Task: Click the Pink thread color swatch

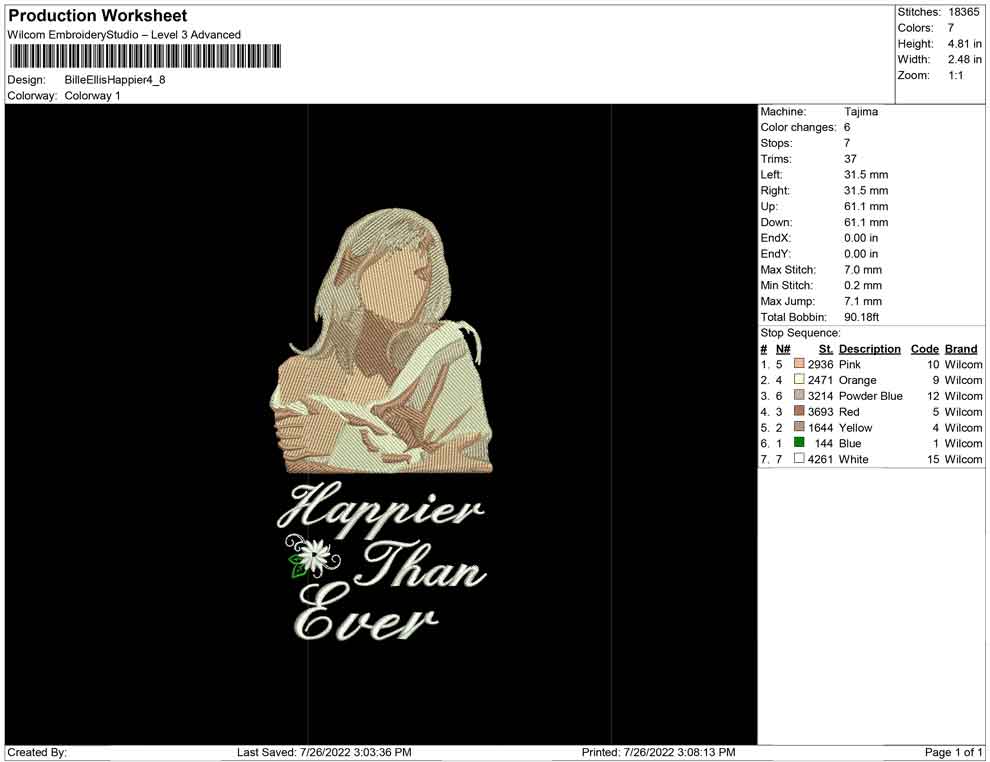Action: pos(799,365)
